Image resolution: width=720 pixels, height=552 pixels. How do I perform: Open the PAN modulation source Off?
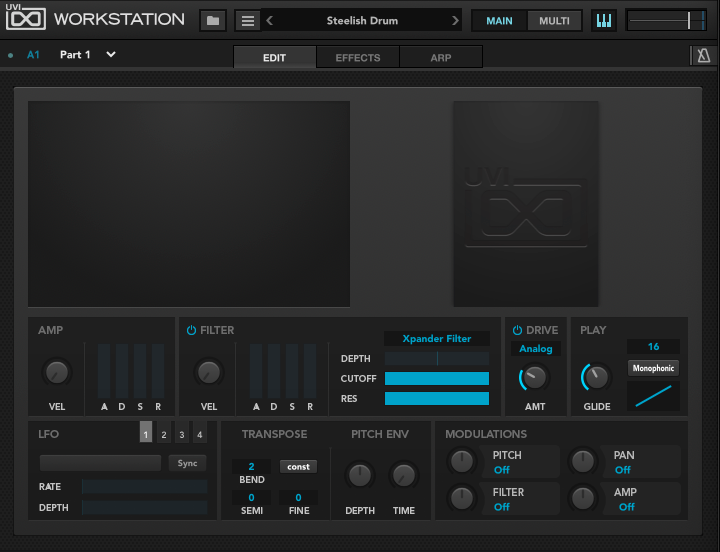pyautogui.click(x=623, y=470)
